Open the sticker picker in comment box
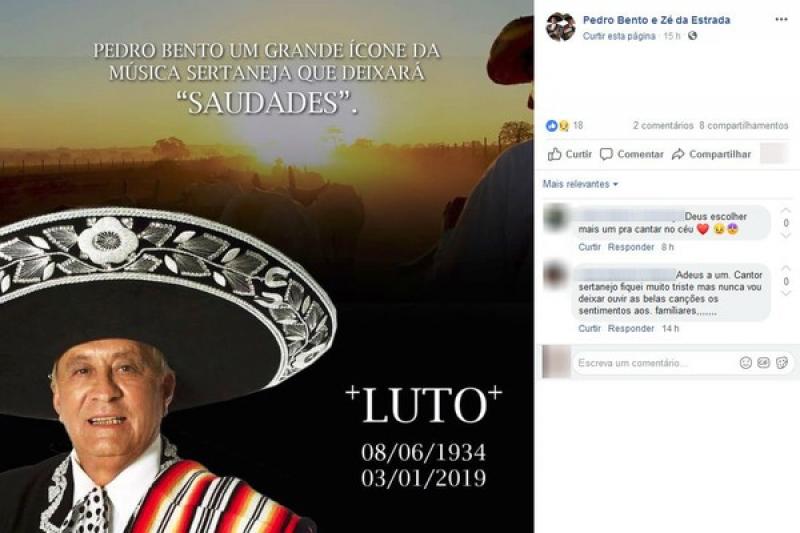The width and height of the screenshot is (800, 533). pyautogui.click(x=782, y=363)
